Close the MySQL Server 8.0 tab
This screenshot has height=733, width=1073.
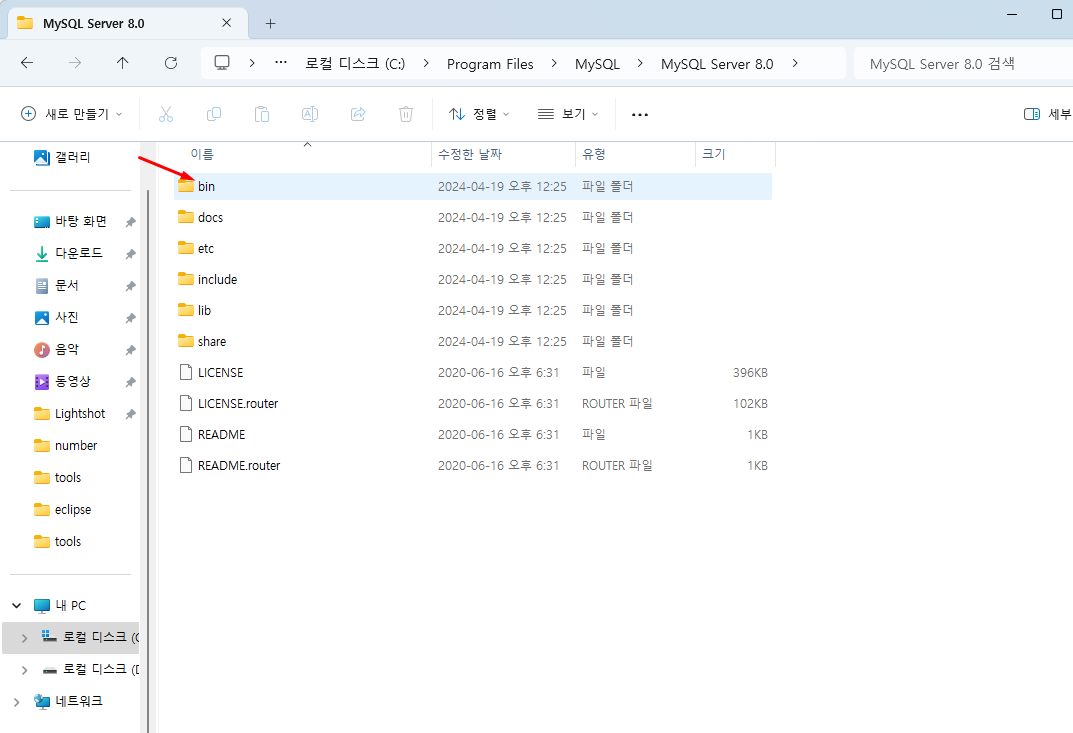pos(227,23)
